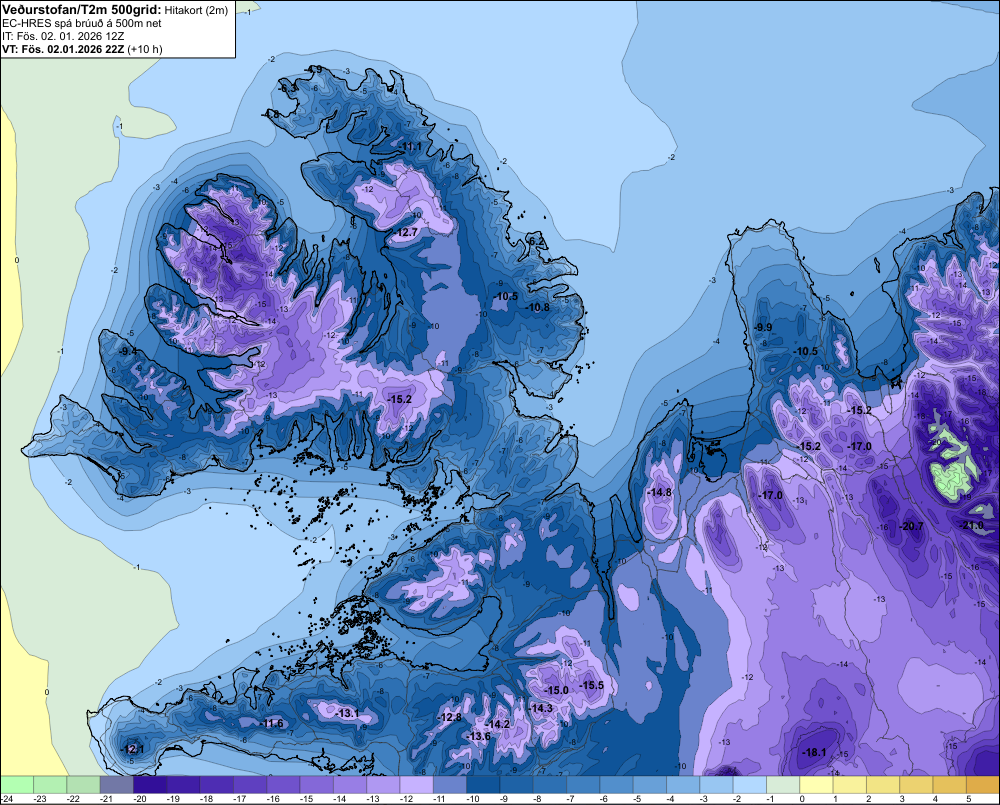Pick the legend swatch above the -12 label
The image size is (1000, 805).
point(416,785)
